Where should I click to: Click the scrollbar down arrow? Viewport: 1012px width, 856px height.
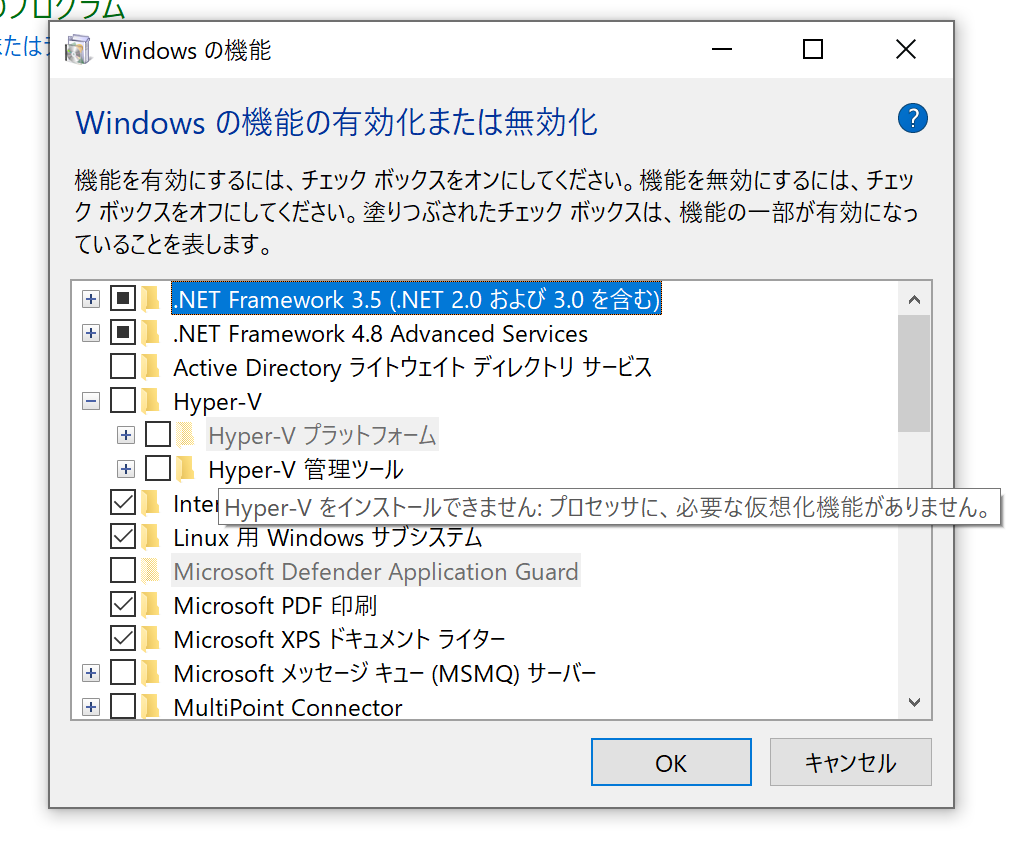point(914,702)
